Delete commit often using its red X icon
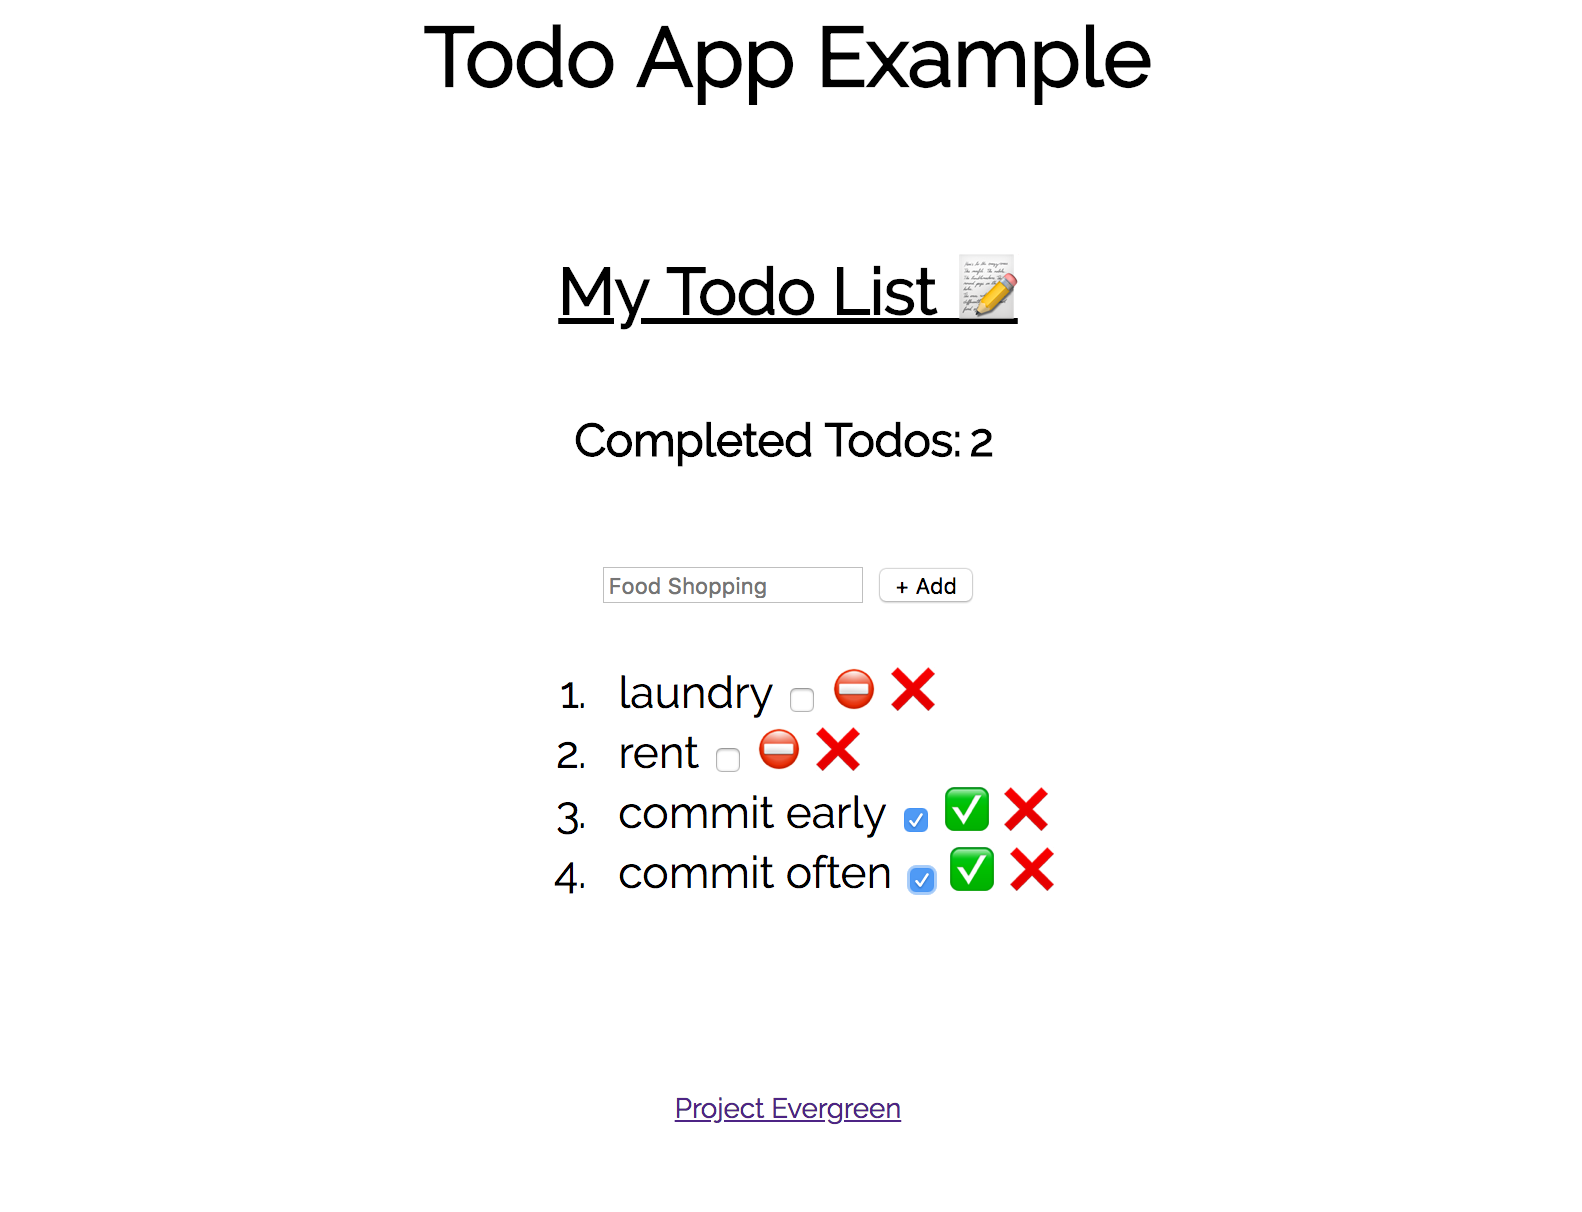This screenshot has height=1212, width=1582. coord(1031,870)
